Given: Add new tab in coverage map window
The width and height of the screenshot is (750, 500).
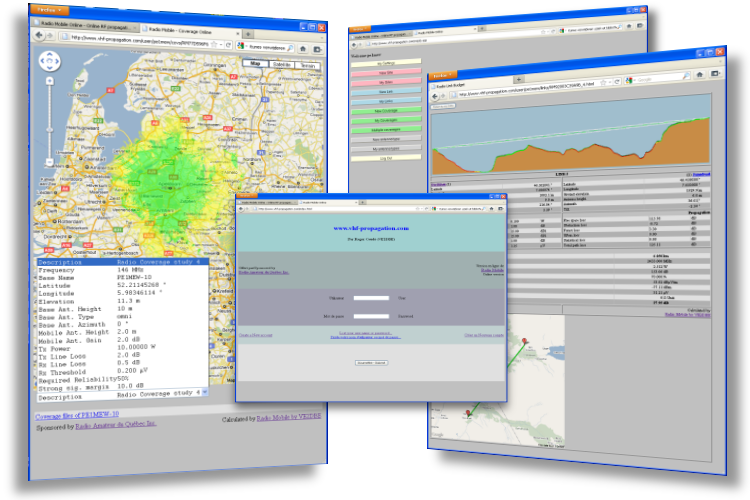Looking at the screenshot, I should [x=248, y=34].
